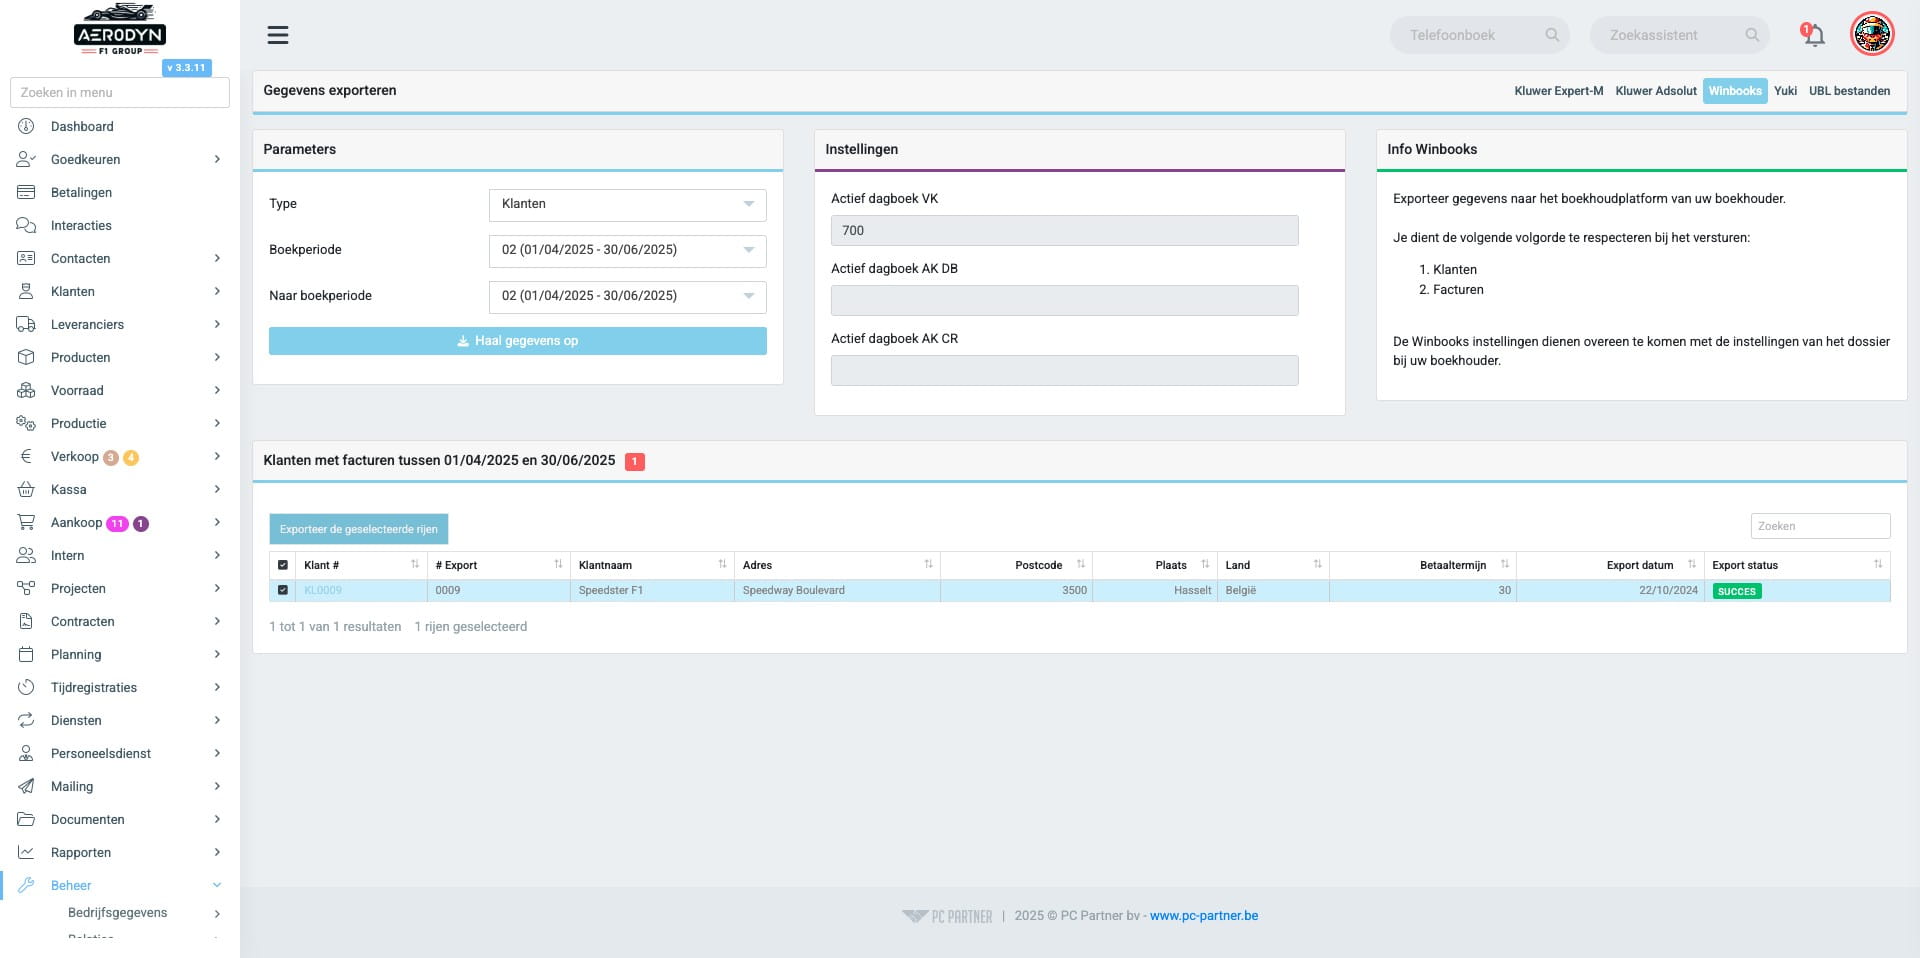Screen dimensions: 1920x958
Task: Click the Aerodyn F1 Group logo
Action: [120, 30]
